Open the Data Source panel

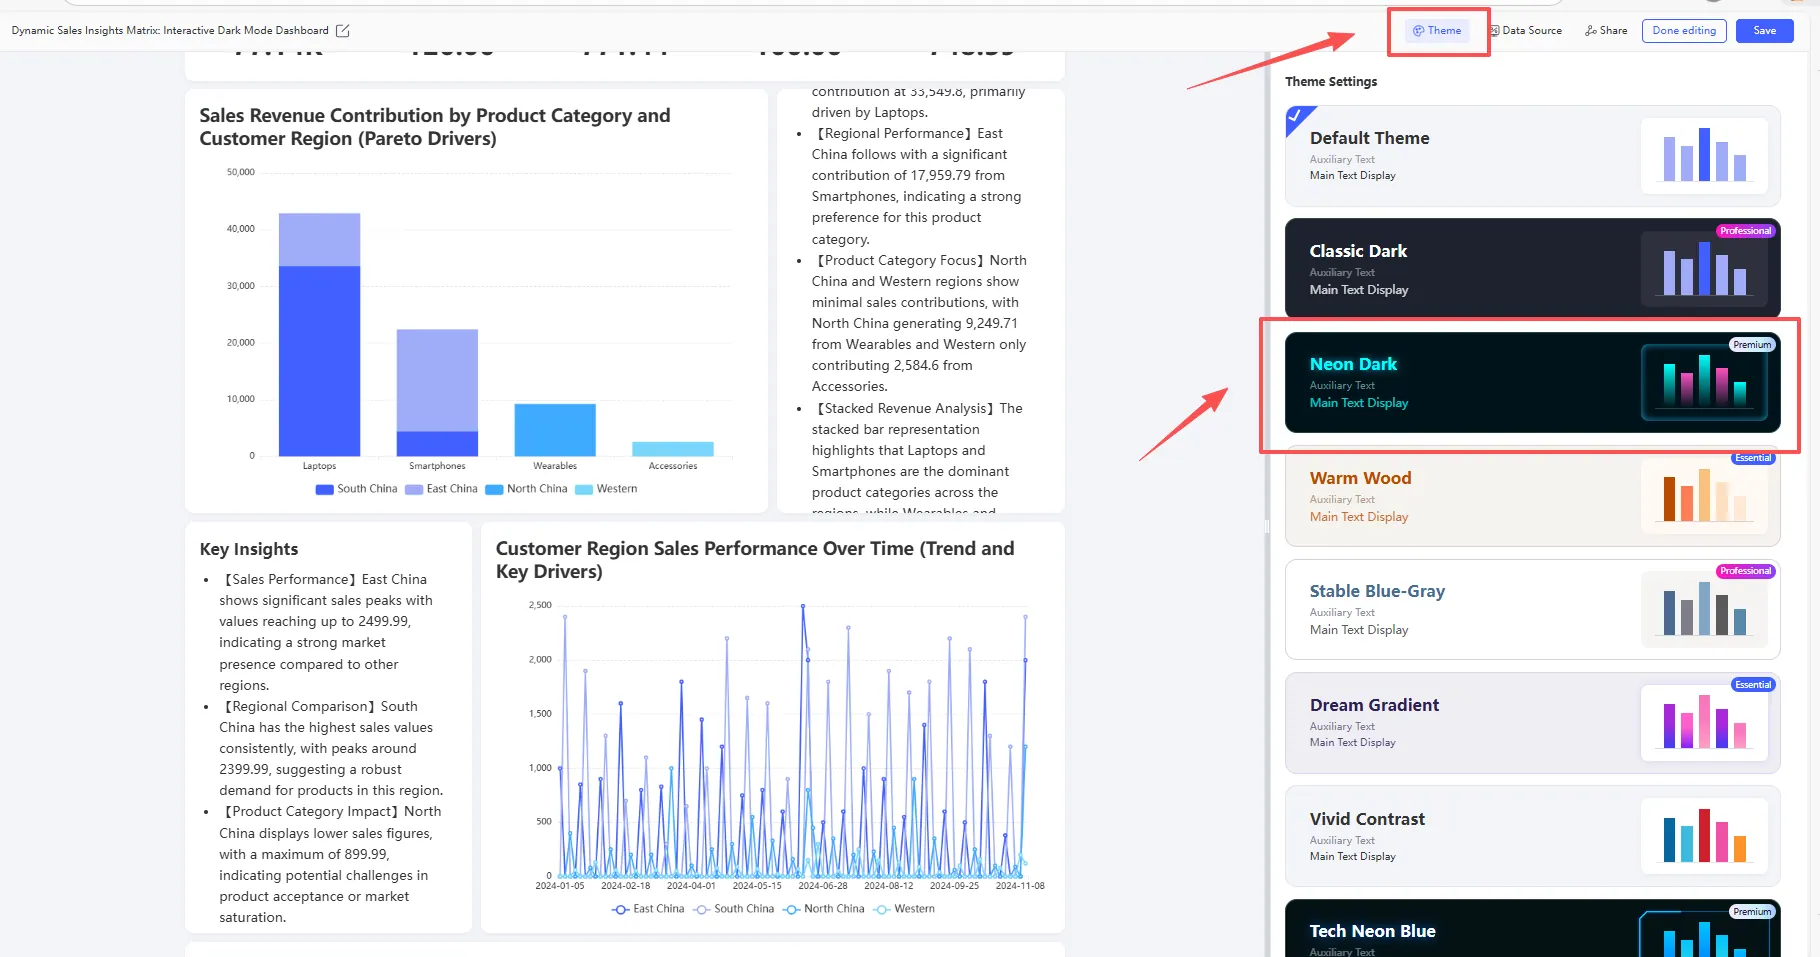click(1525, 30)
